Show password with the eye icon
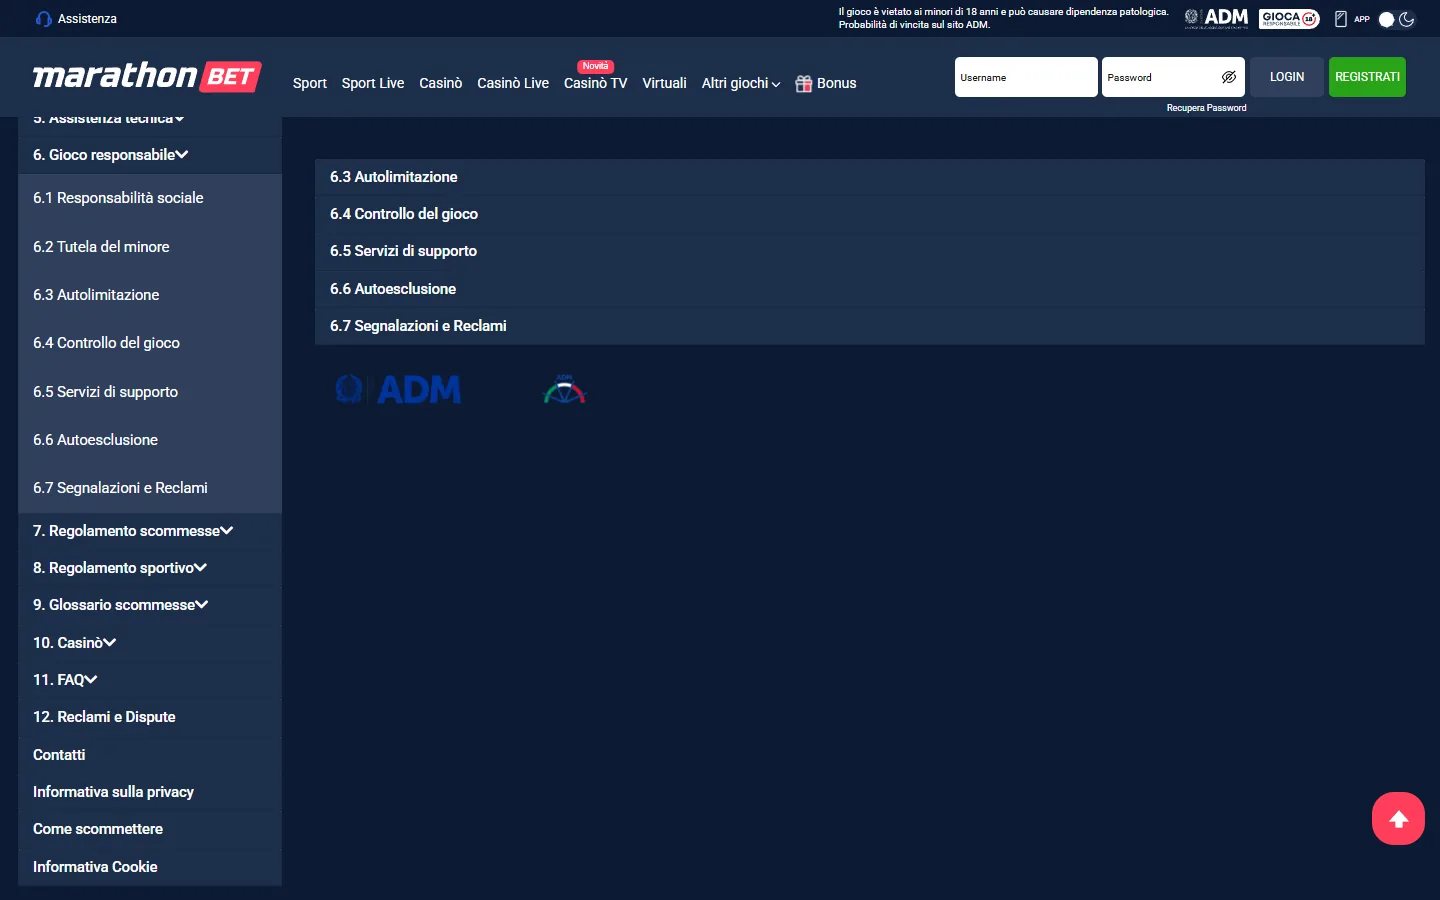 point(1229,77)
